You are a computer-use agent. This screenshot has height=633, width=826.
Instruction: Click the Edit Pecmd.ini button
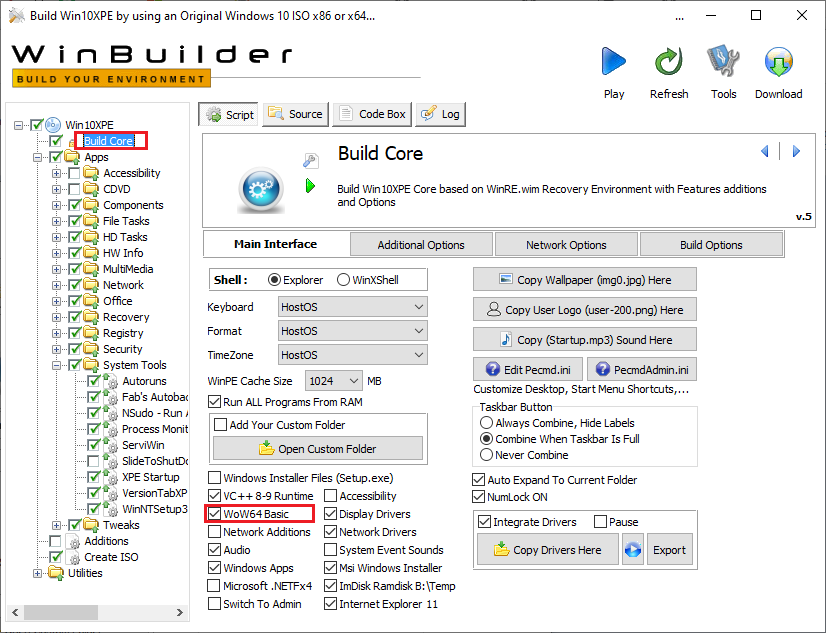[528, 369]
